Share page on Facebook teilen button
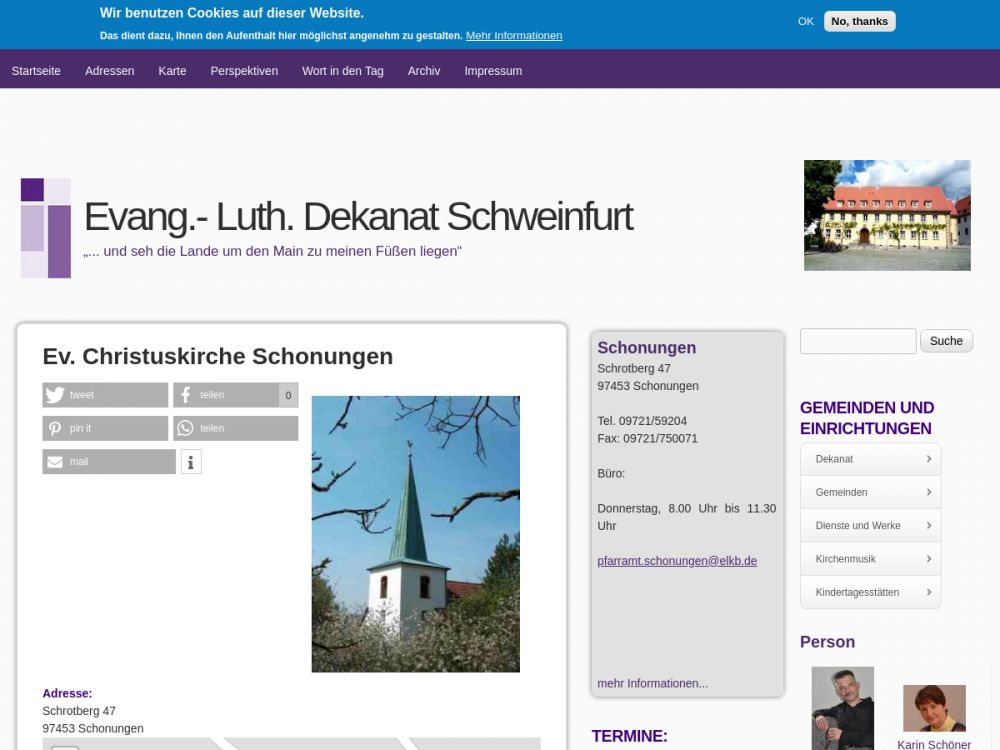Screen dimensions: 1000x750 pyautogui.click(x=226, y=395)
